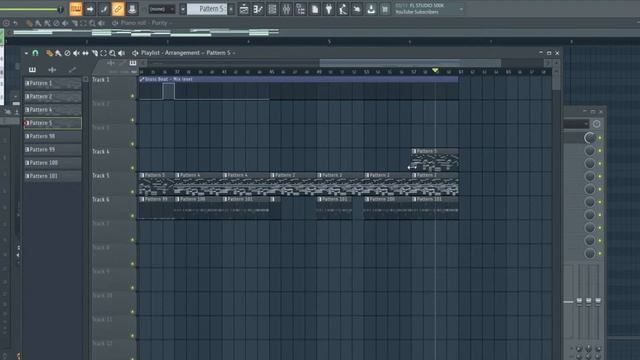Select the Pattern 99 clip on Track 6

156,208
